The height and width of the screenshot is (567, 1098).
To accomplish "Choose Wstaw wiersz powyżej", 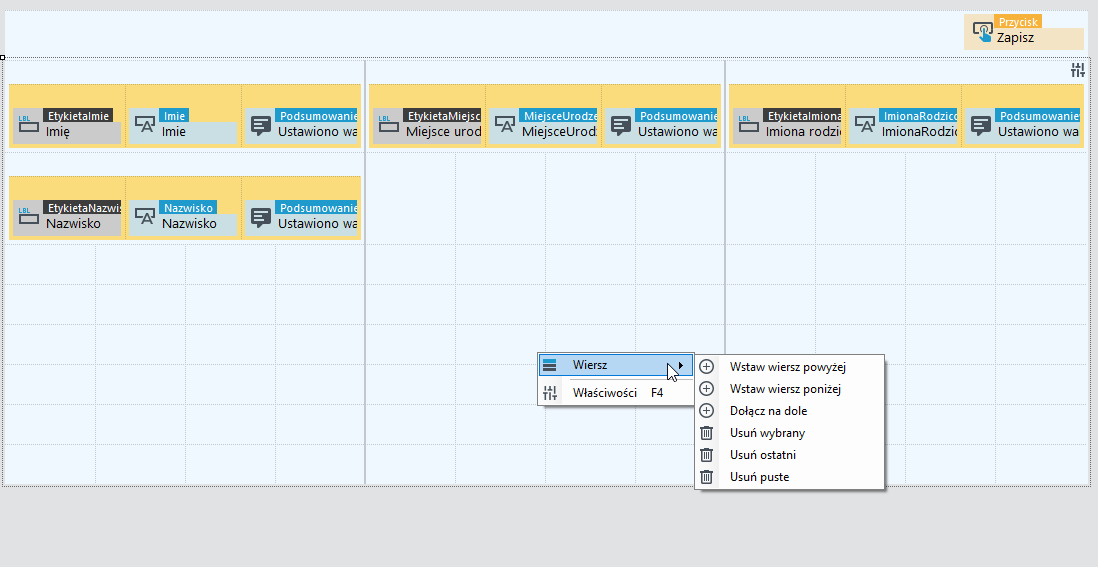I will (x=789, y=367).
